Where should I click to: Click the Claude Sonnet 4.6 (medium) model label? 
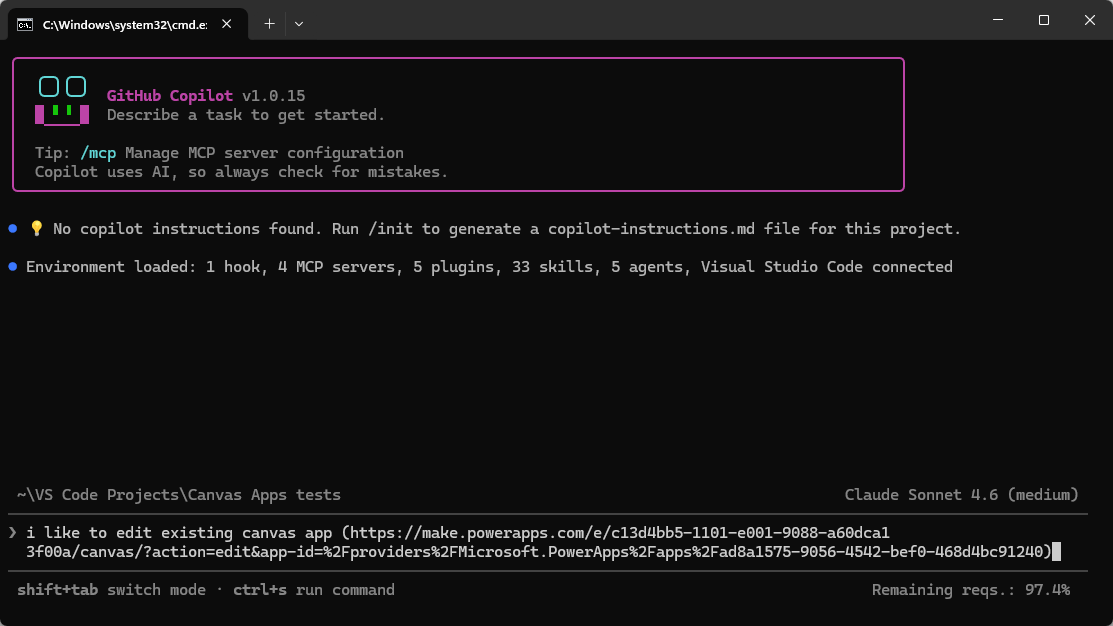coord(961,495)
